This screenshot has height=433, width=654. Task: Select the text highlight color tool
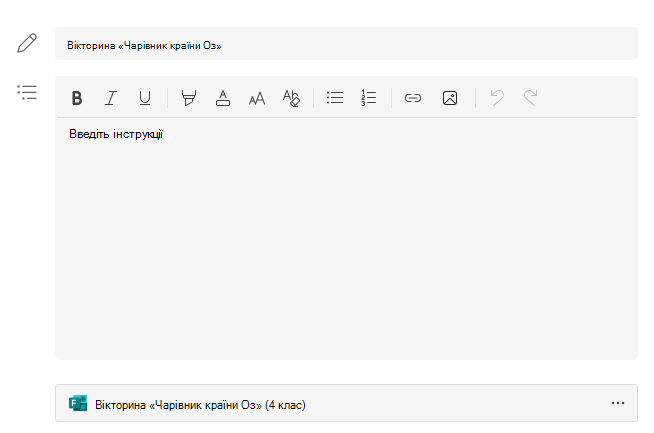[x=189, y=98]
